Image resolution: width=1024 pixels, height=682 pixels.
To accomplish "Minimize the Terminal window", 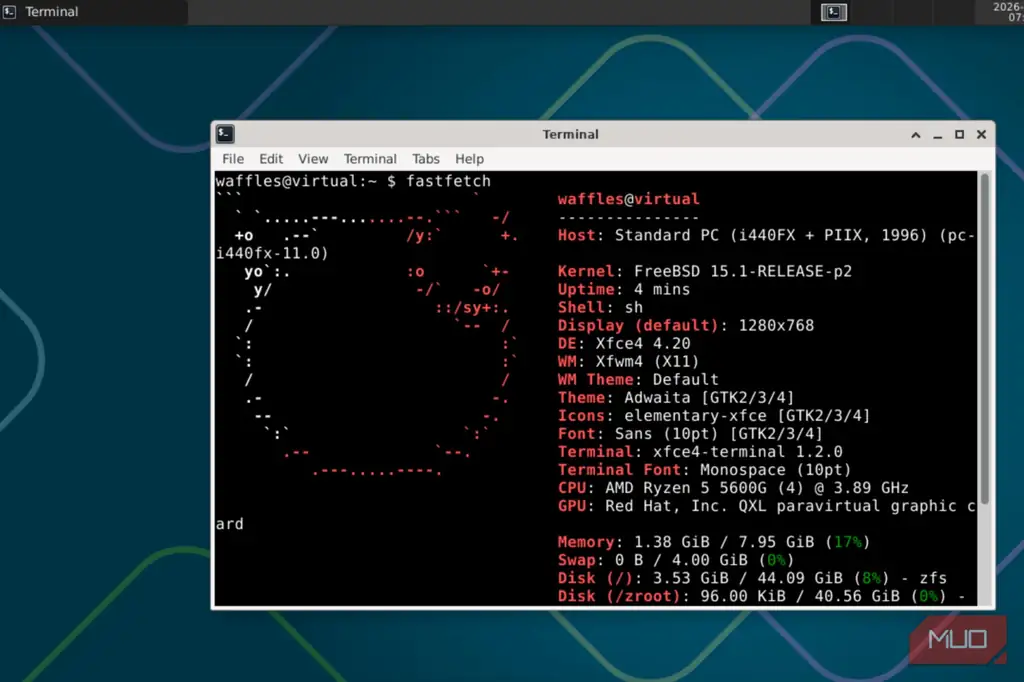I will (937, 135).
